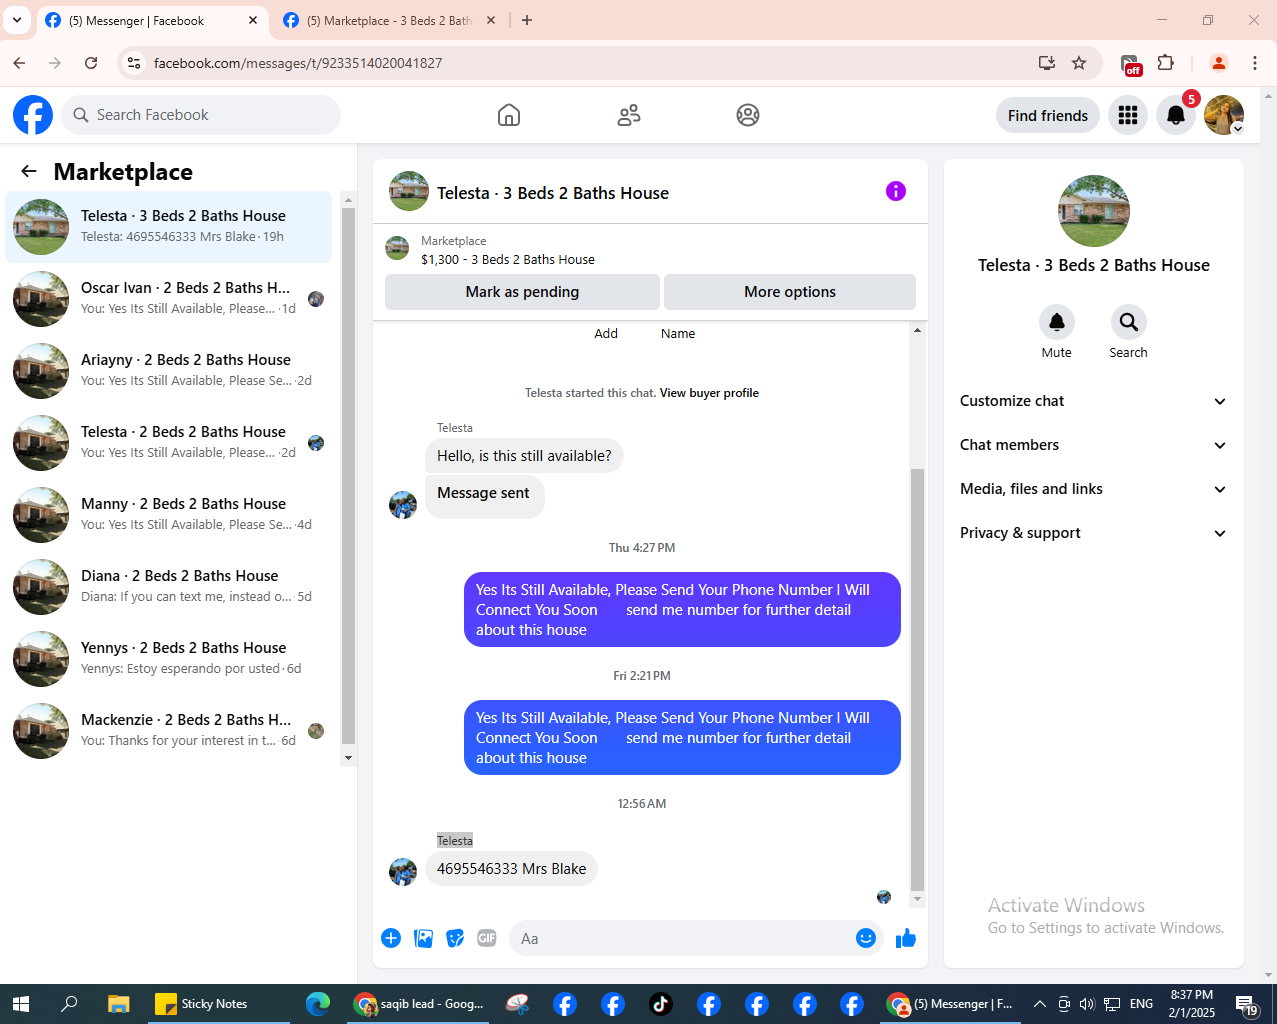The width and height of the screenshot is (1277, 1024).
Task: Open the Groups icon in top navigation
Action: (748, 115)
